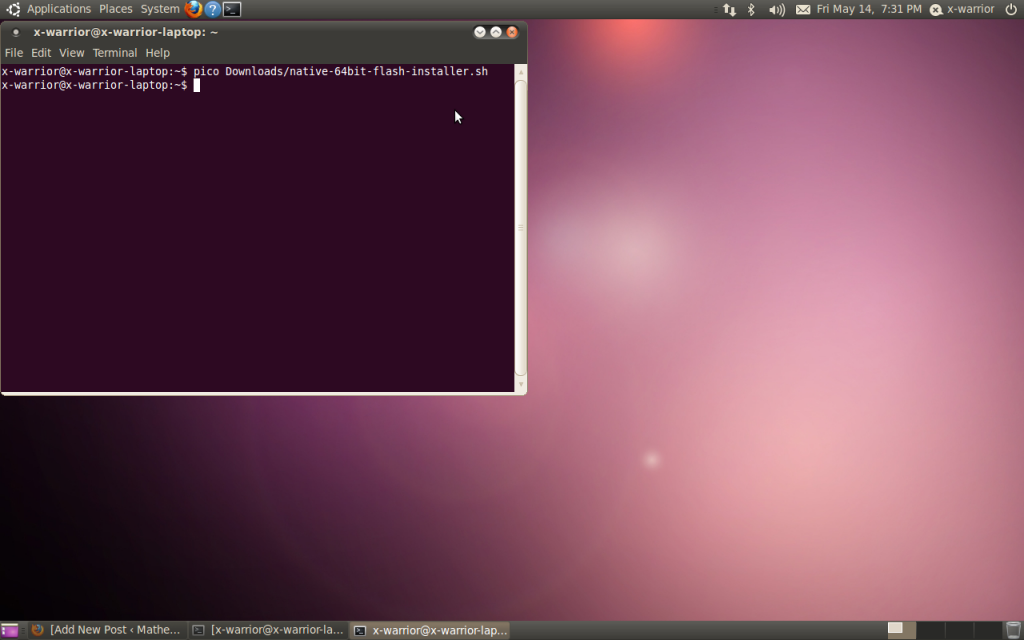
Task: Click the Show Desktop button at bottom-left
Action: pos(9,630)
